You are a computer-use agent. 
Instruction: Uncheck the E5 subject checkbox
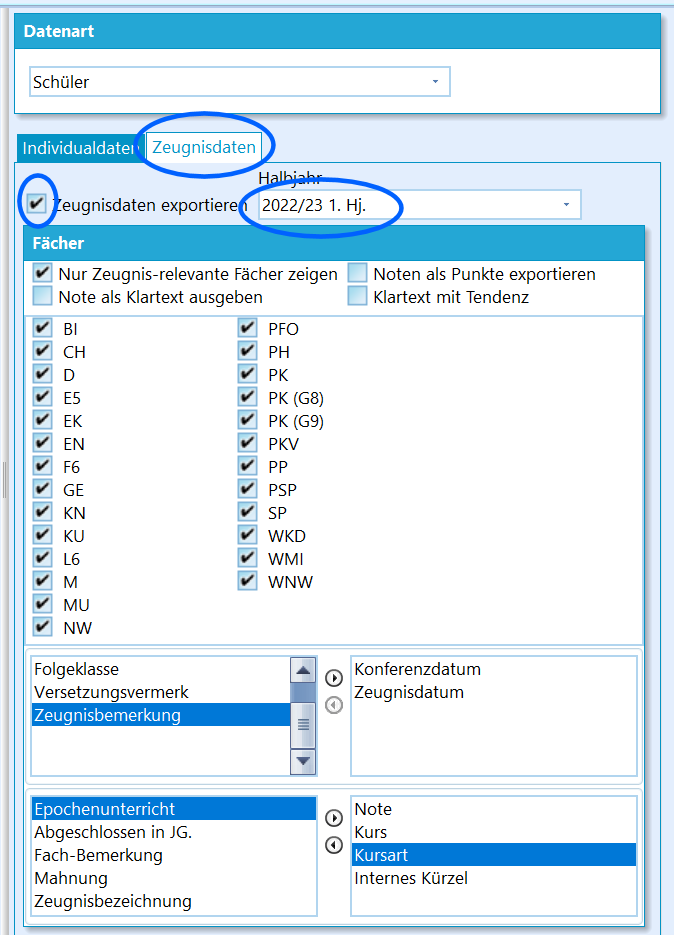coord(42,398)
